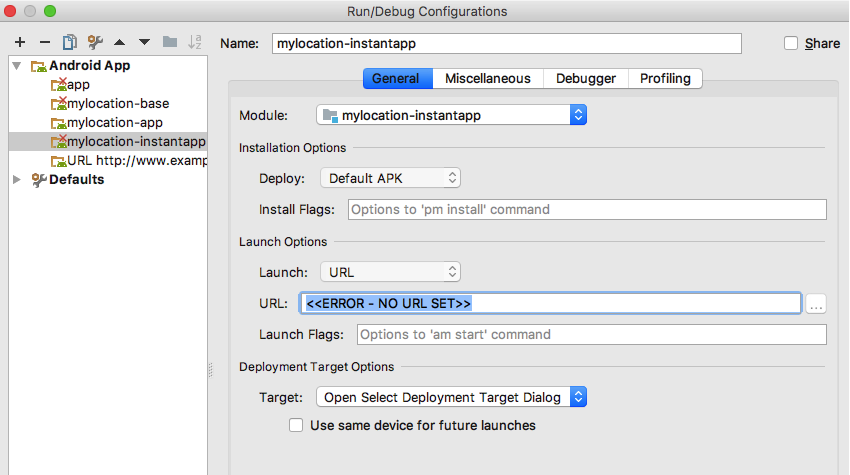Image resolution: width=850 pixels, height=475 pixels.
Task: Click the Install Flags input field
Action: (587, 209)
